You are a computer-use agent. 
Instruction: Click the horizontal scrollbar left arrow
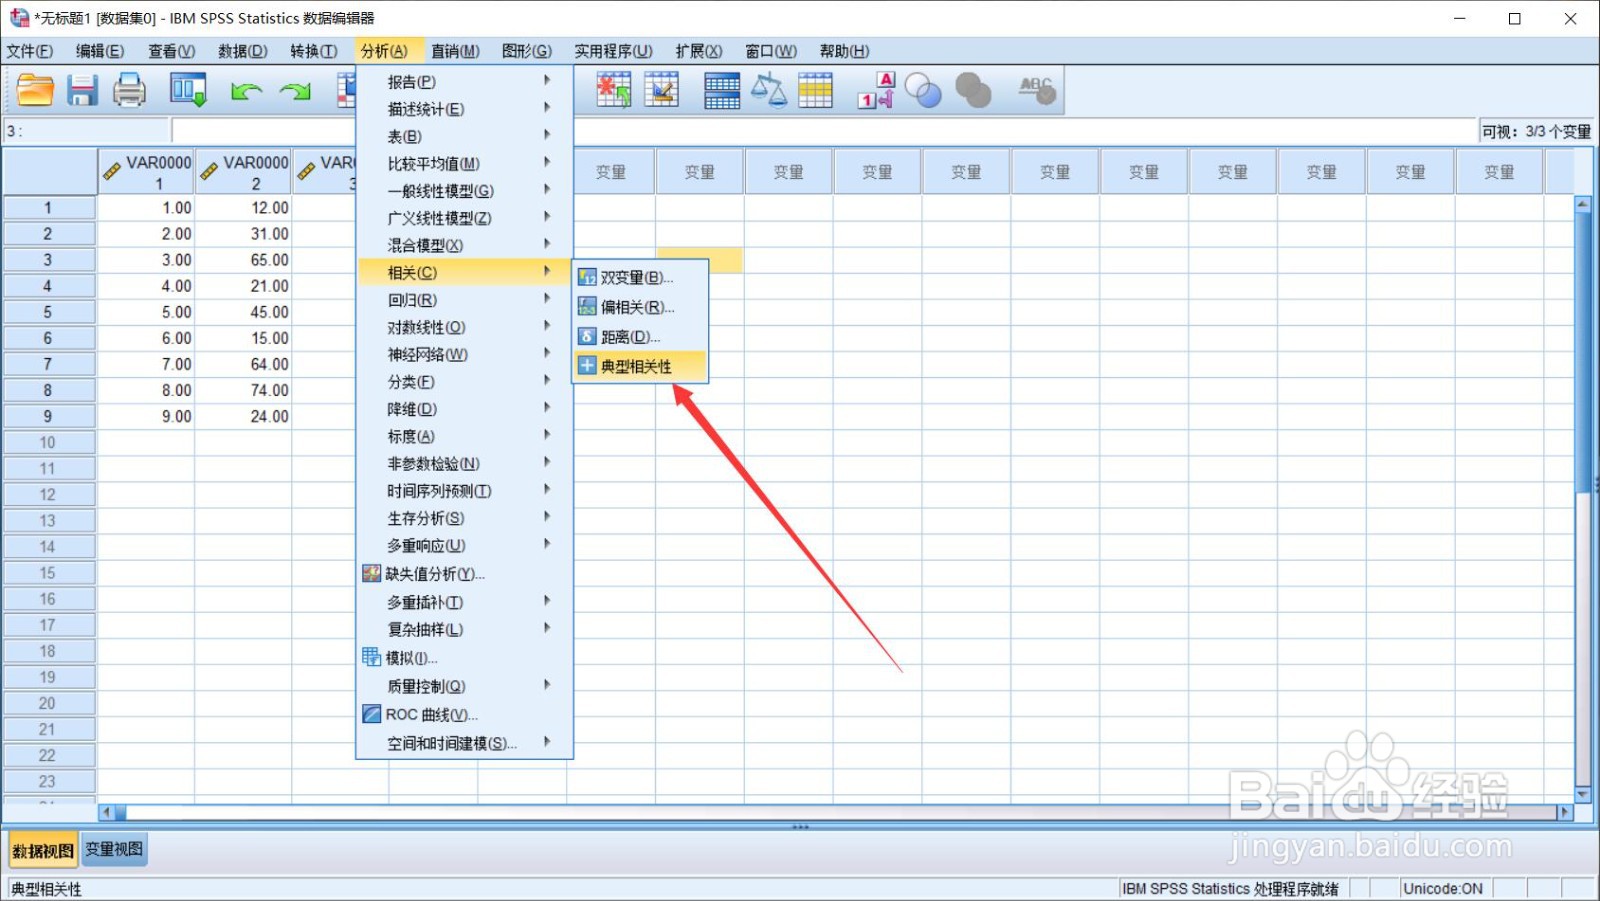tap(106, 812)
